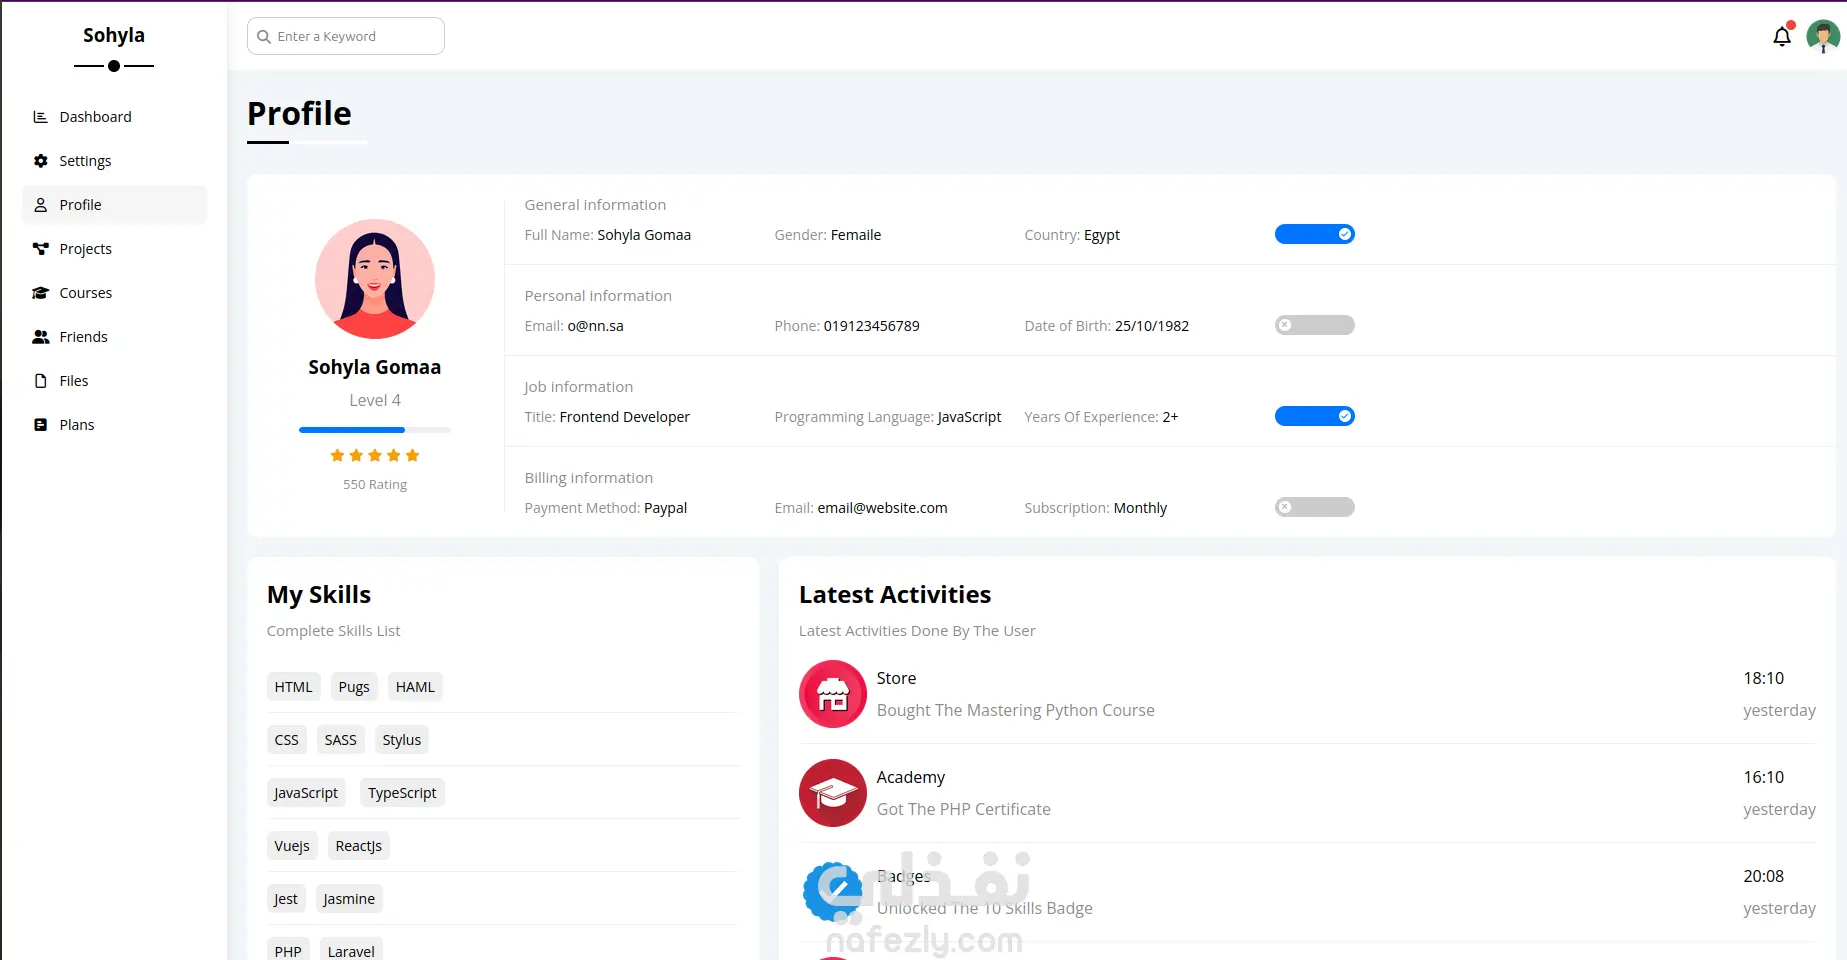Click the Courses graduation cap icon
This screenshot has width=1847, height=960.
pos(40,293)
